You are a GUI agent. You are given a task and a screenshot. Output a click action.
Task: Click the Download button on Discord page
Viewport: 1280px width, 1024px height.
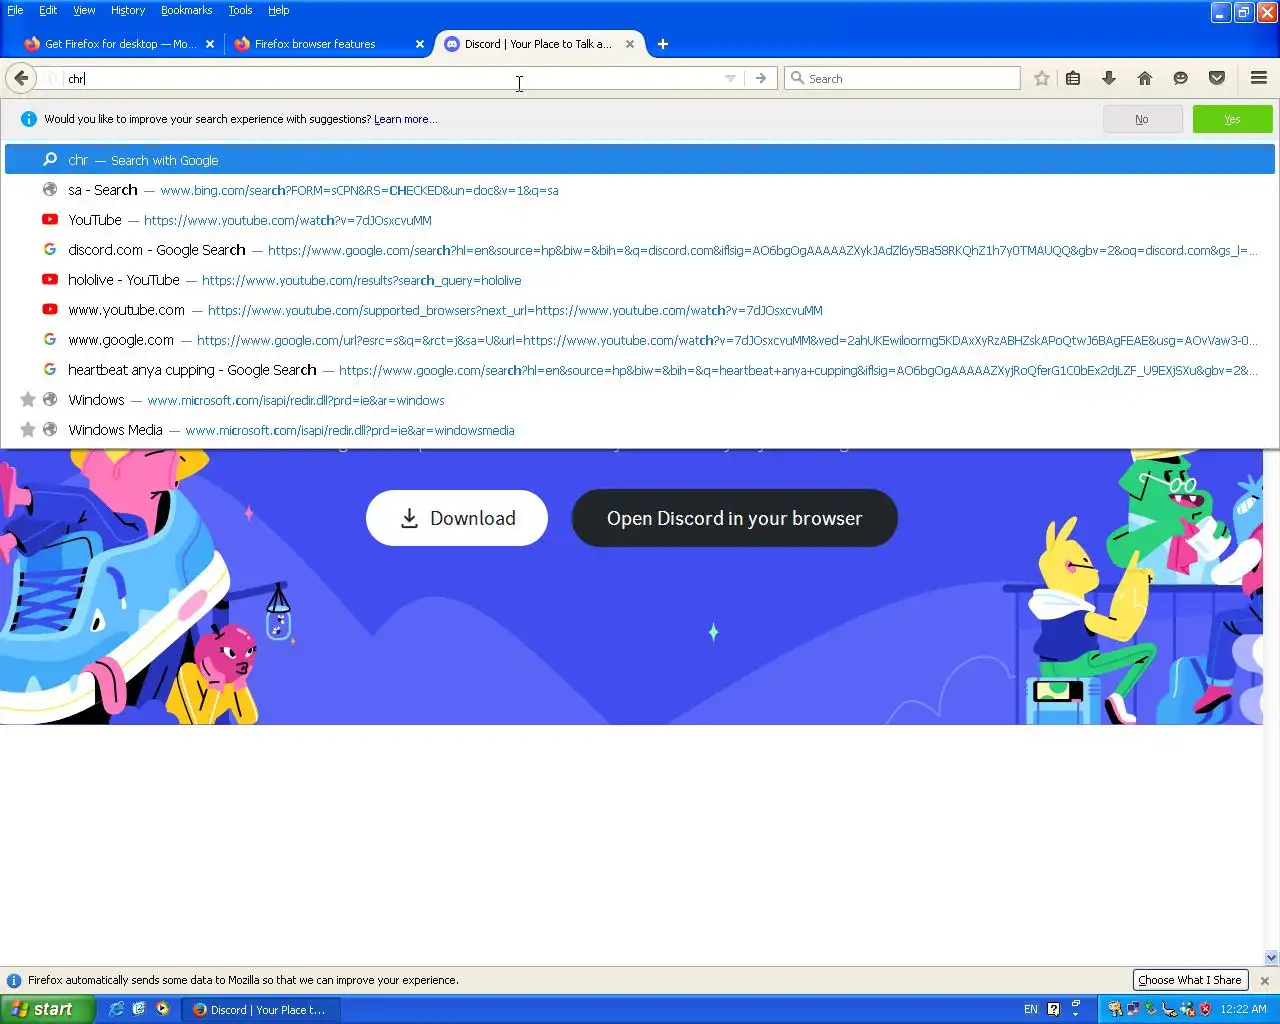[x=457, y=518]
